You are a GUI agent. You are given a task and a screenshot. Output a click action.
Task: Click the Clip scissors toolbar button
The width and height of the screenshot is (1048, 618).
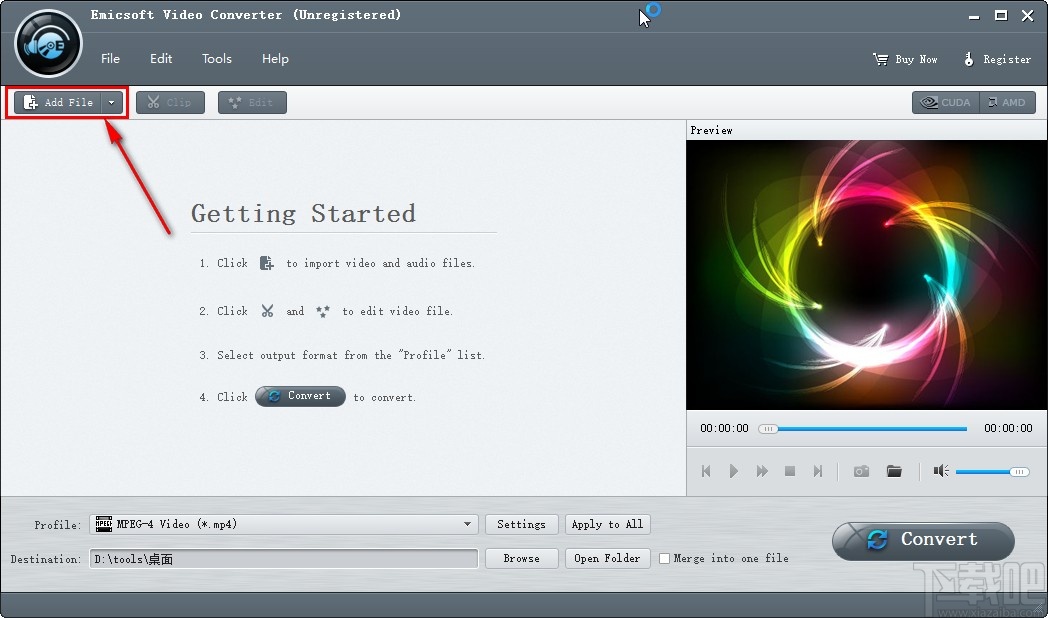[x=170, y=102]
